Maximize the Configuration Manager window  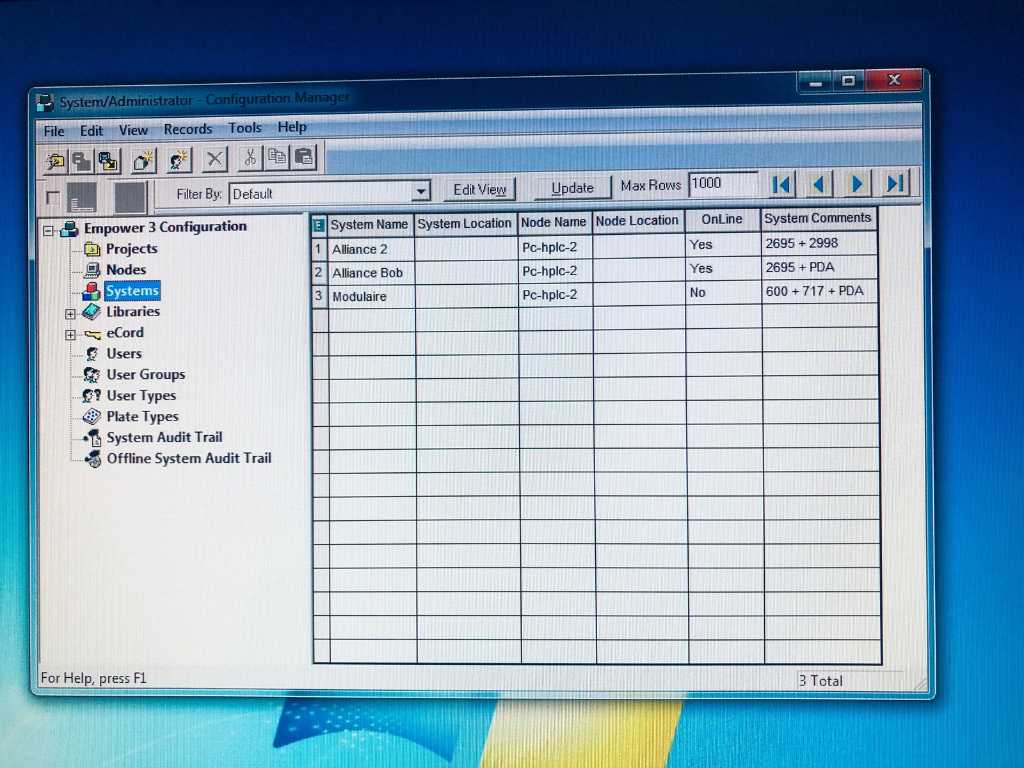coord(848,80)
